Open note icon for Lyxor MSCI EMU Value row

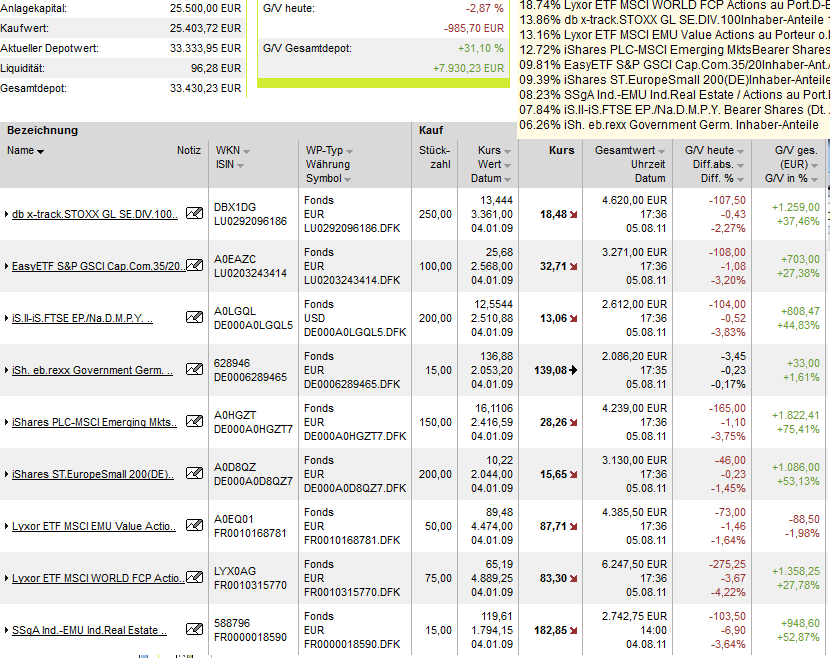pos(194,525)
